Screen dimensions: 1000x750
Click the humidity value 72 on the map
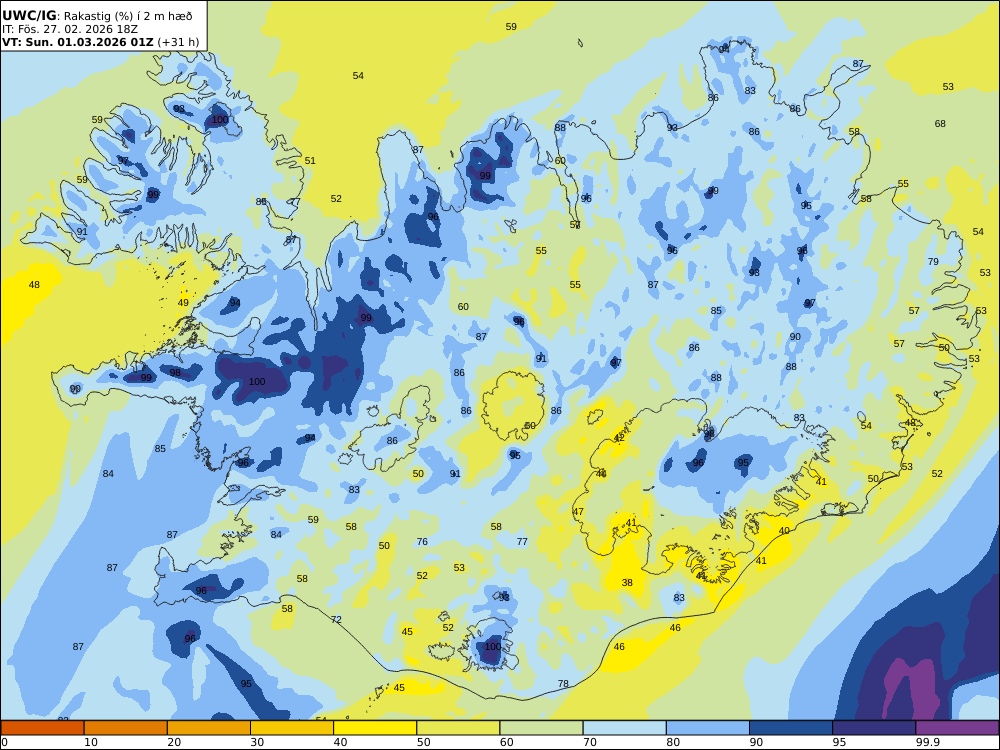click(336, 619)
